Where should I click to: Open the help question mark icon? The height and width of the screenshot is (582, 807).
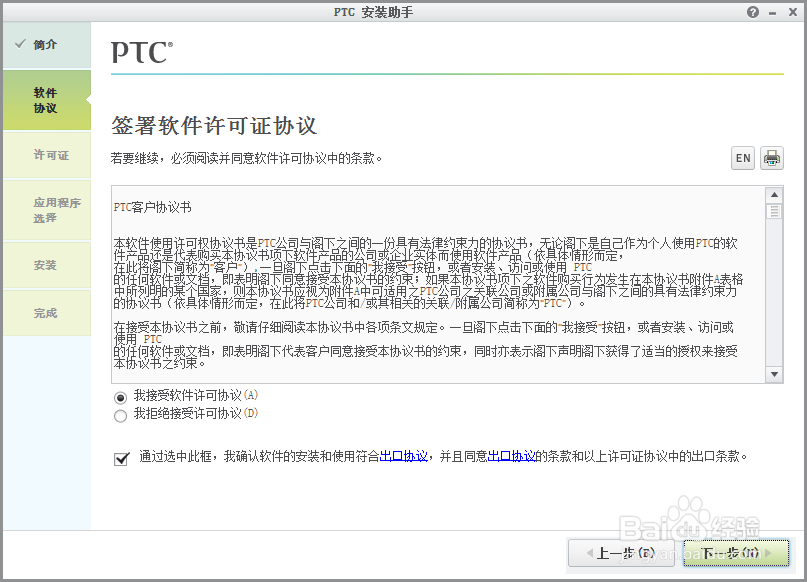tap(753, 12)
